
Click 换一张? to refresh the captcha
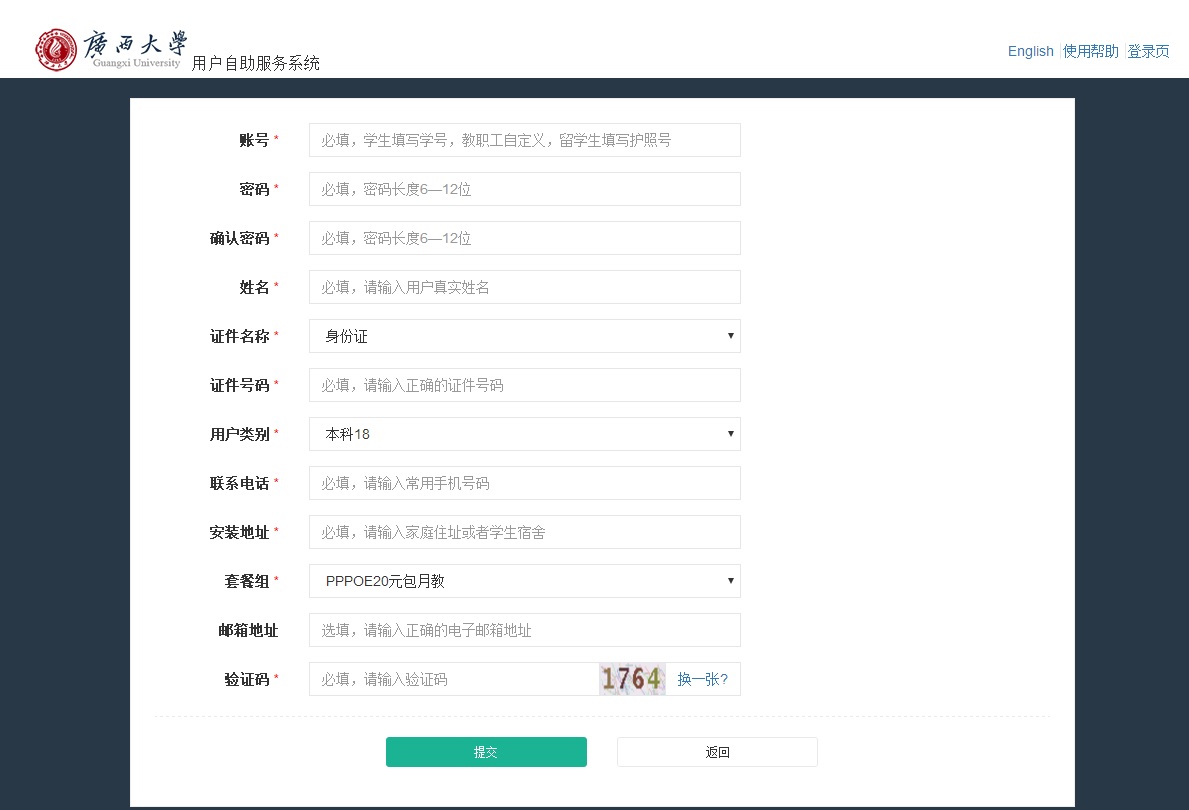[702, 680]
